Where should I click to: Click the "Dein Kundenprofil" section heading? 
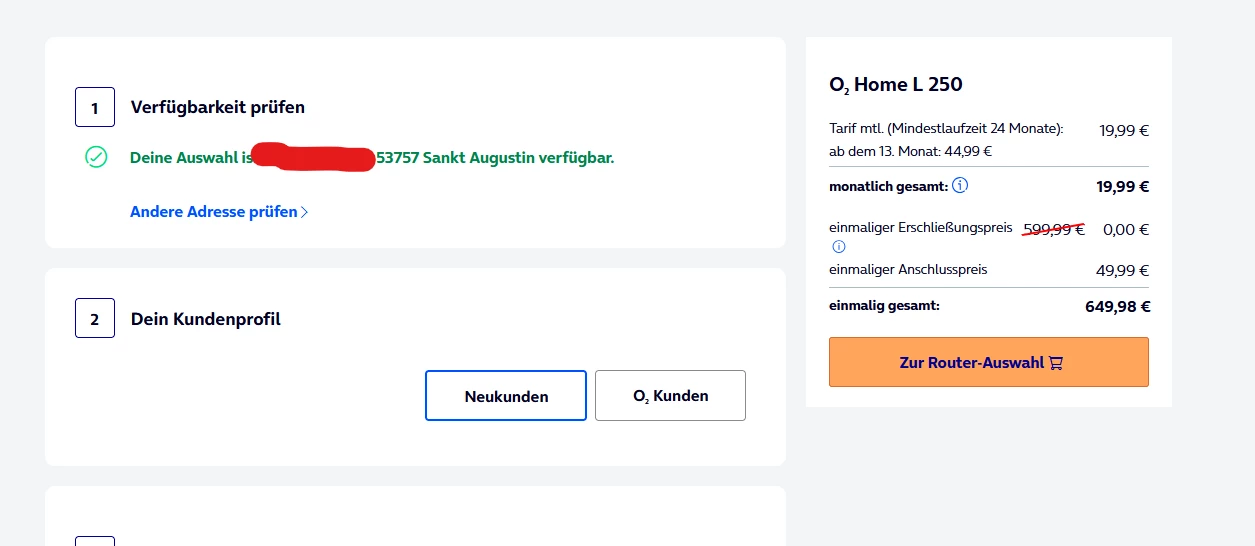pyautogui.click(x=206, y=319)
